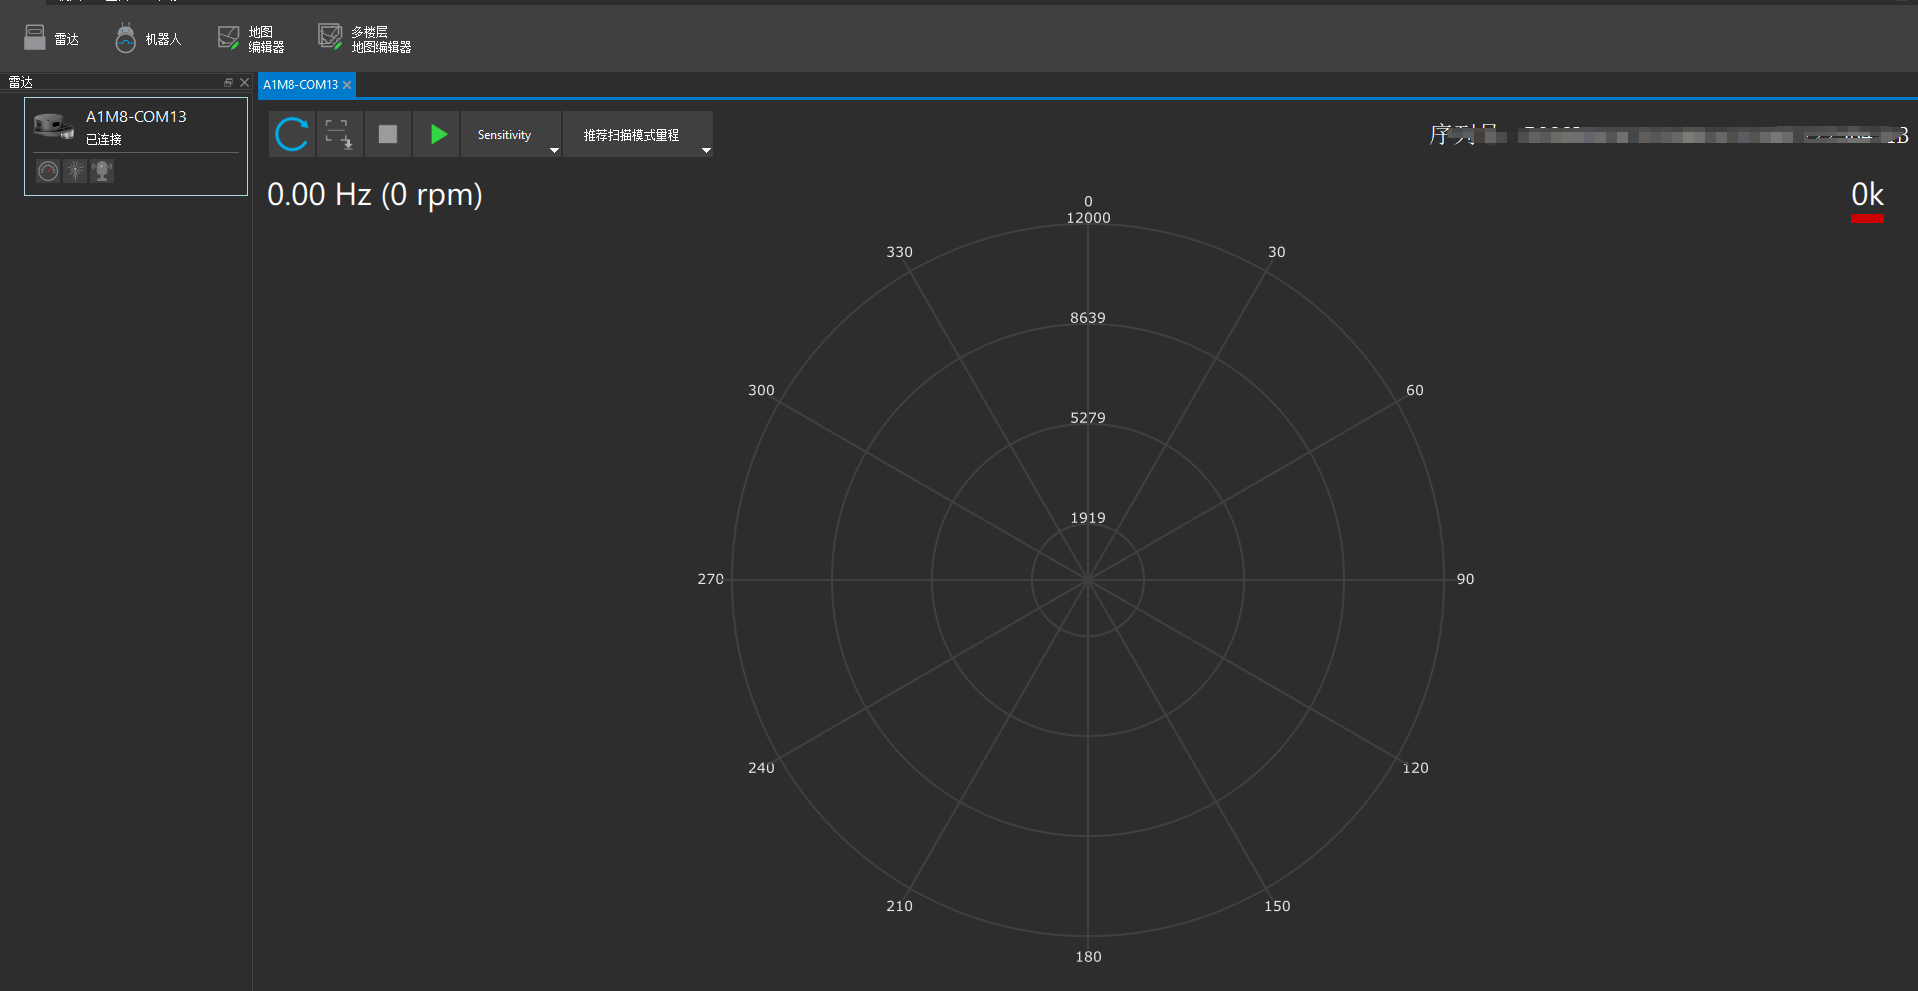Open the 机器人 (robot) toolbar item
The height and width of the screenshot is (991, 1918).
148,39
